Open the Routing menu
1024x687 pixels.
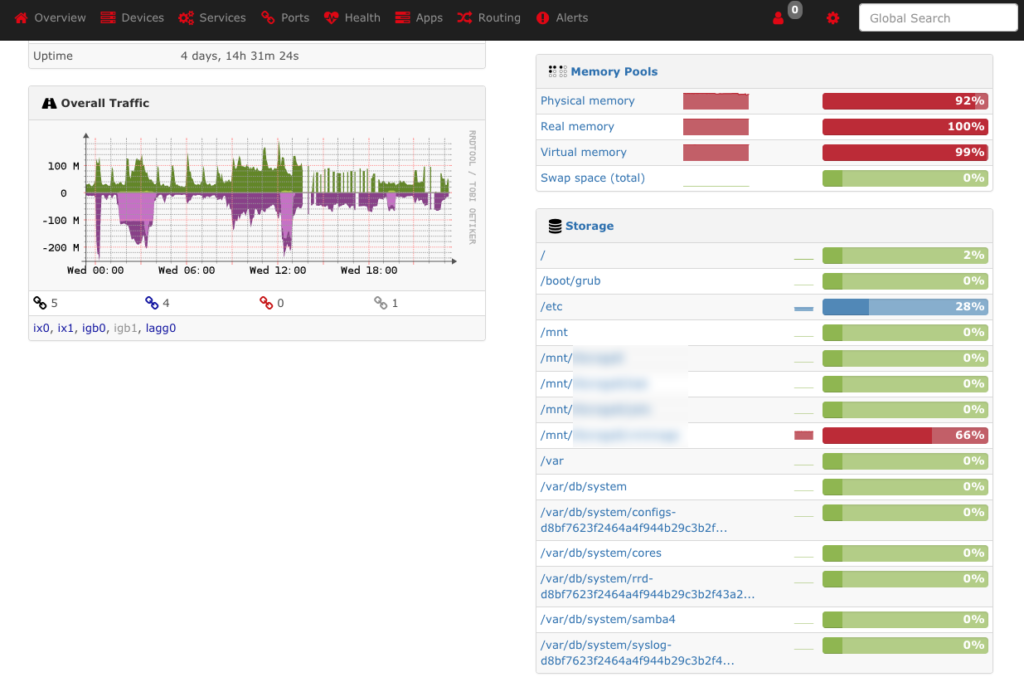[x=489, y=18]
